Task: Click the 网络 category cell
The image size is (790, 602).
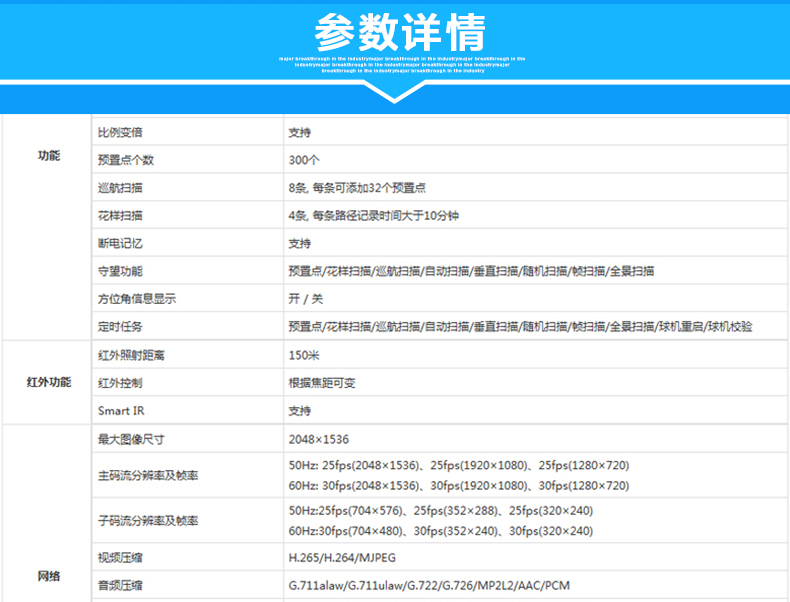Action: point(49,576)
